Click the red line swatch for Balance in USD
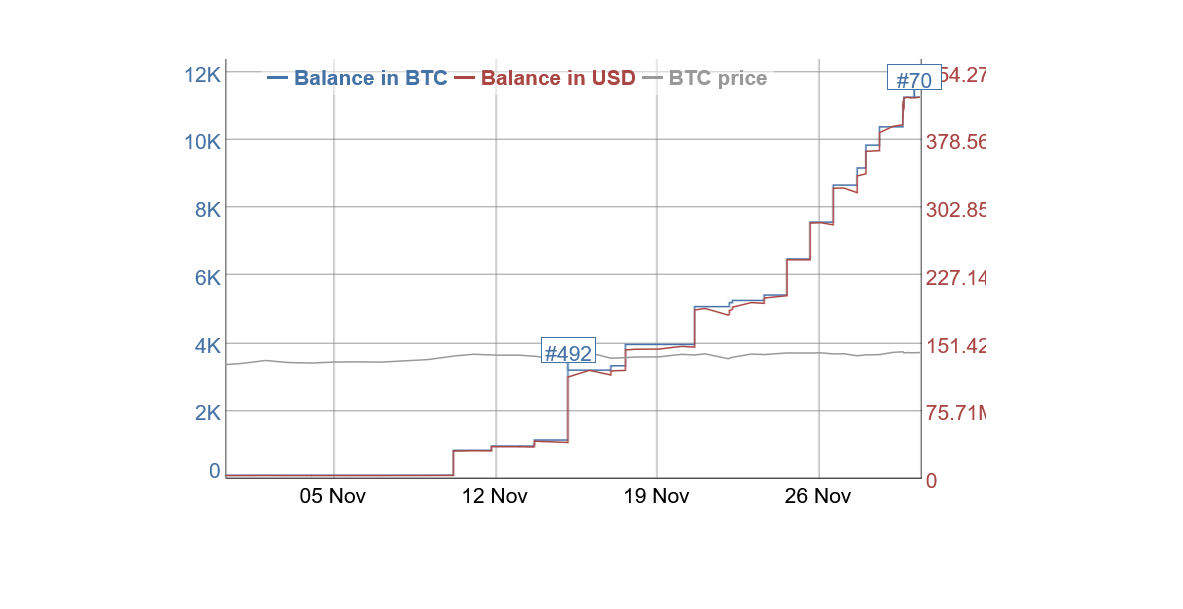This screenshot has width=1183, height=609. click(x=465, y=78)
